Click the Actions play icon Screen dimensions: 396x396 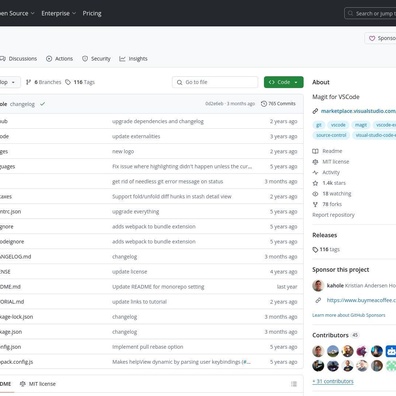click(49, 59)
